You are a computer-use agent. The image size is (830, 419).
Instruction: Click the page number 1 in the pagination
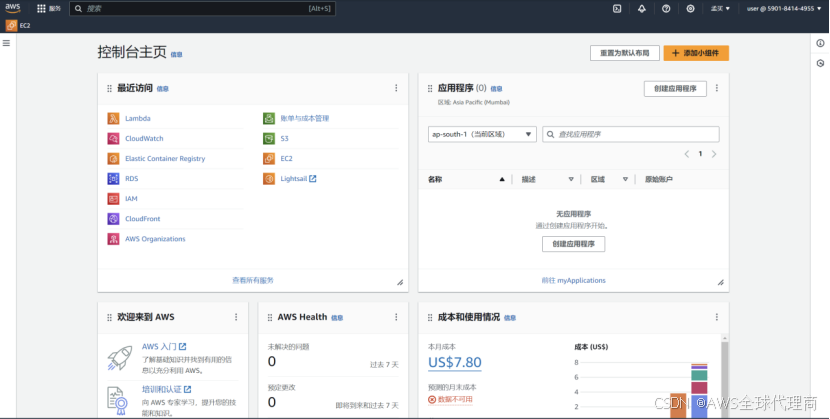point(700,154)
